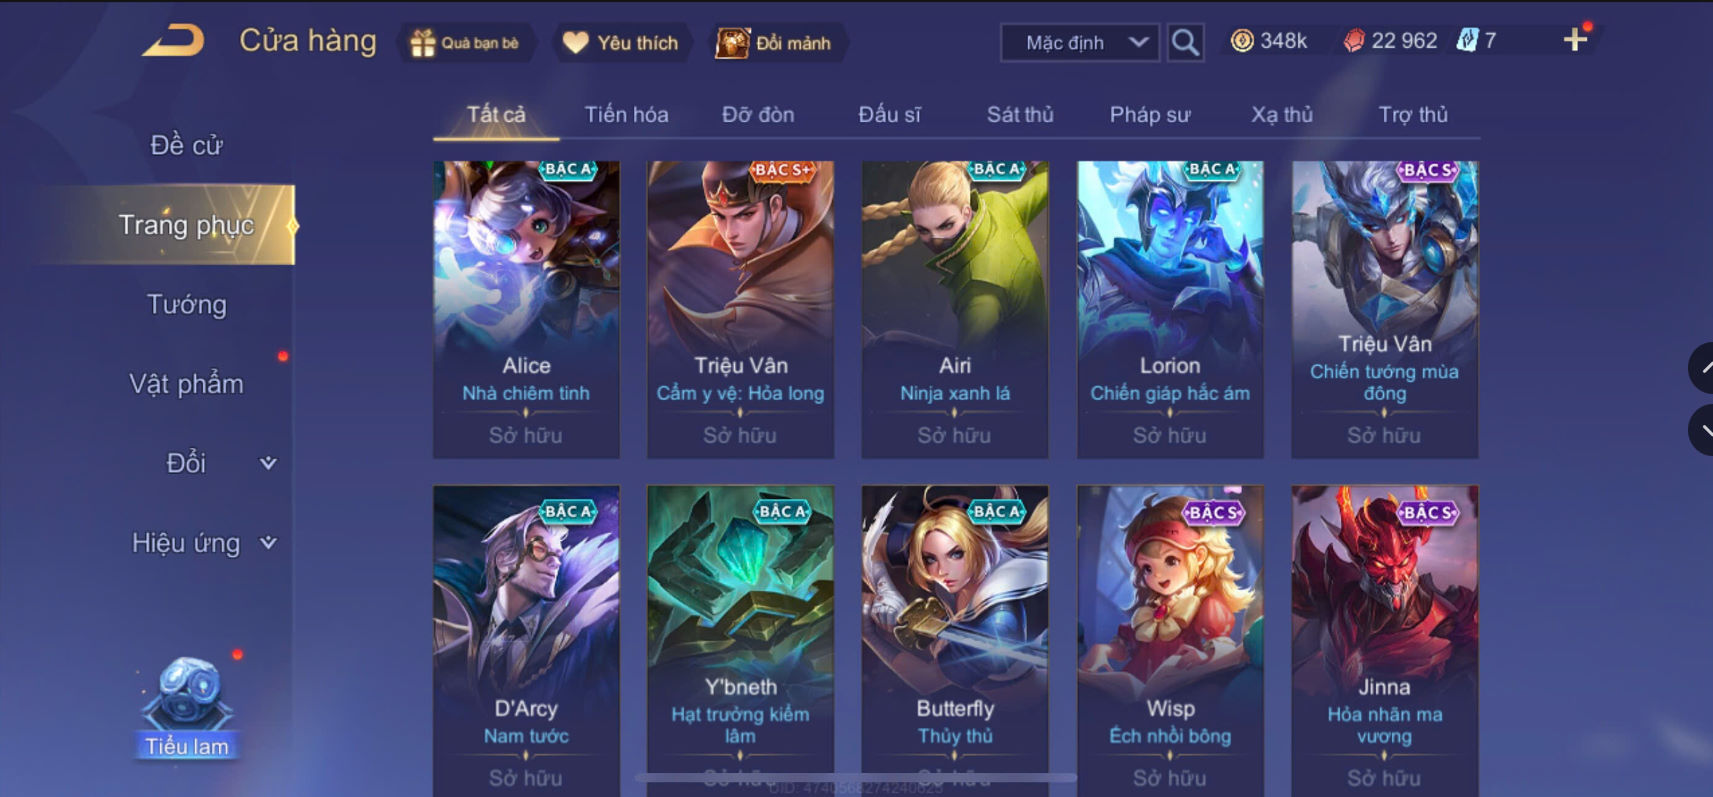Select Wisp Ếch nhồi bông skin card
Screen dimensions: 1713x797
[x=1170, y=640]
